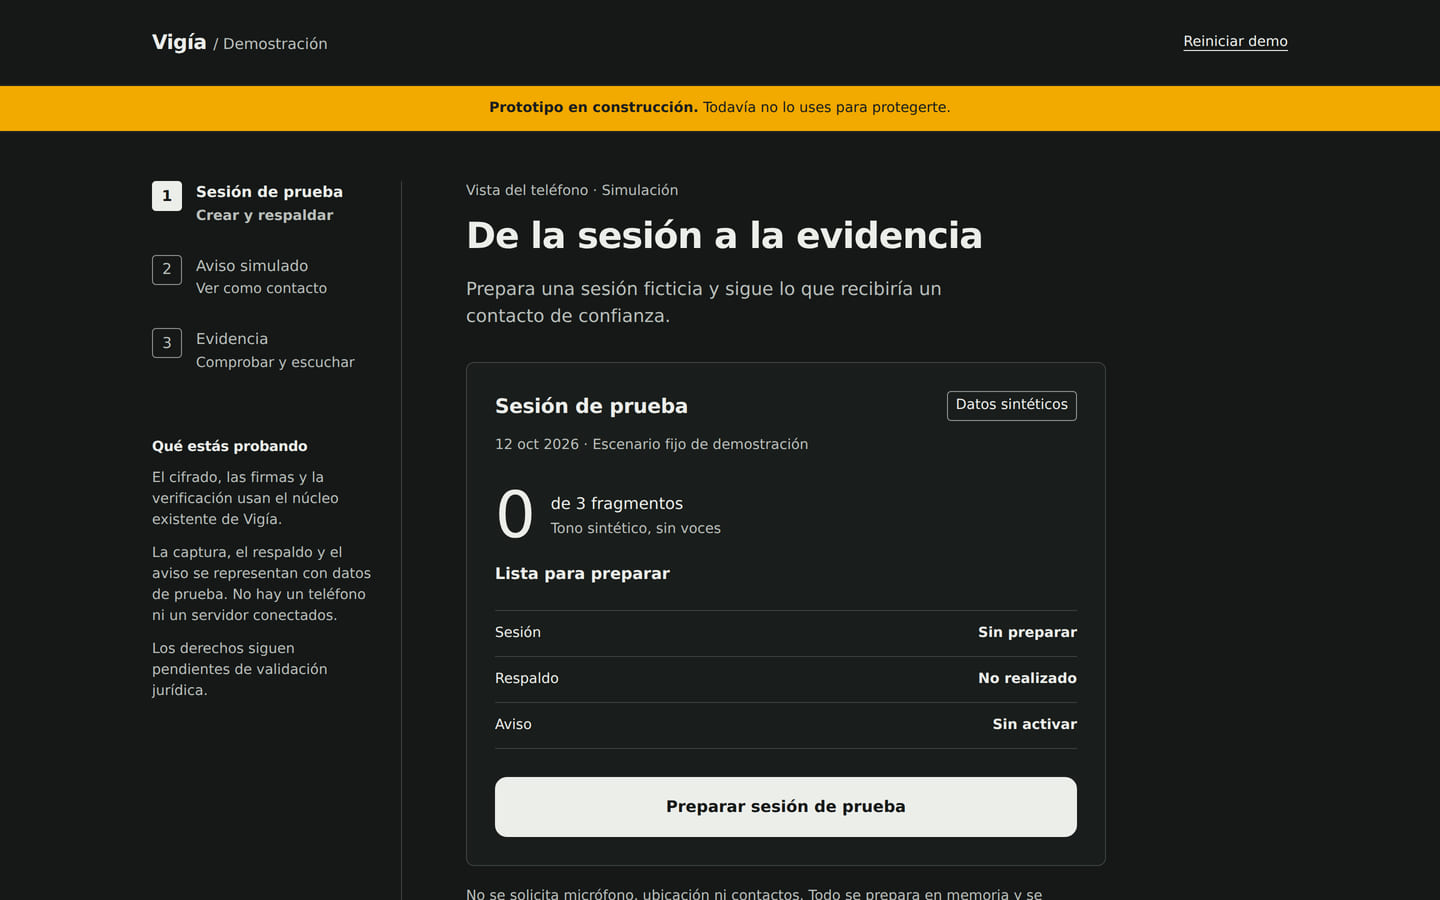Select the Respaldo row showing No realizado

coord(786,679)
